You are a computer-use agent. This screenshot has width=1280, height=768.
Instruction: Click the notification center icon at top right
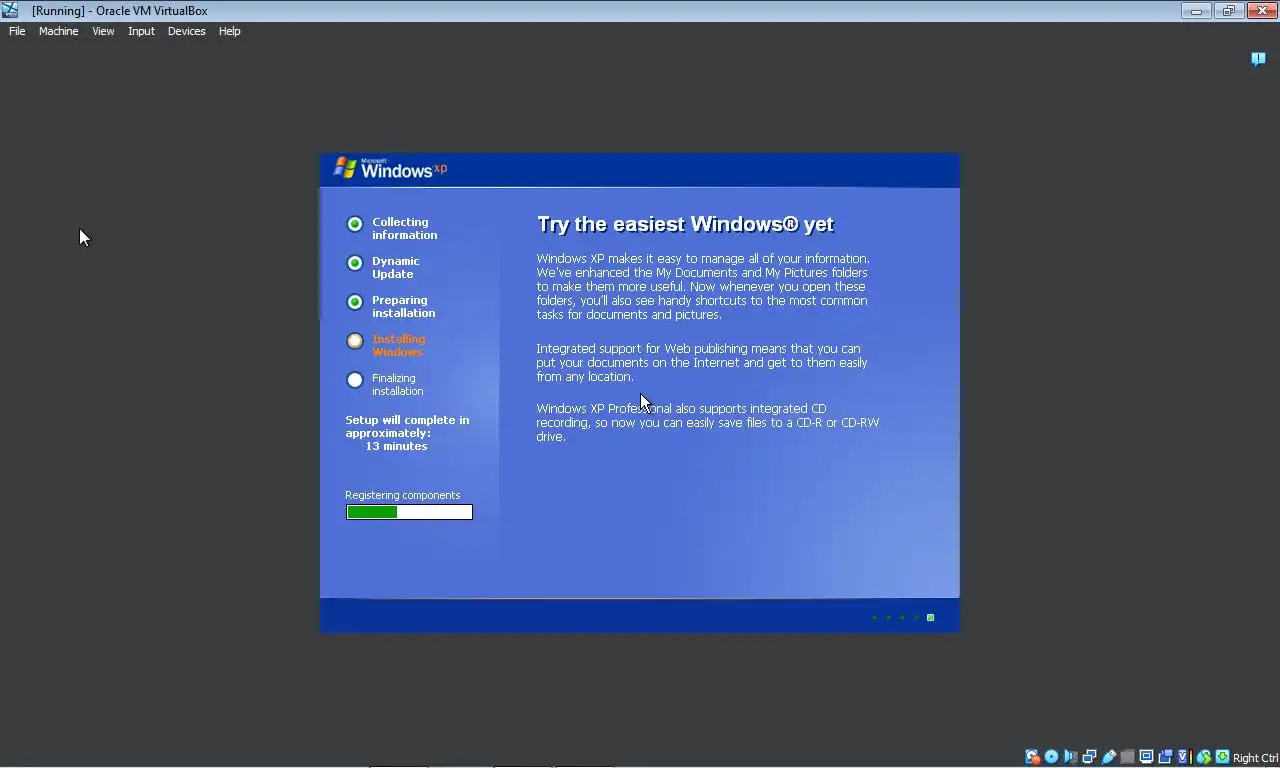[1258, 59]
